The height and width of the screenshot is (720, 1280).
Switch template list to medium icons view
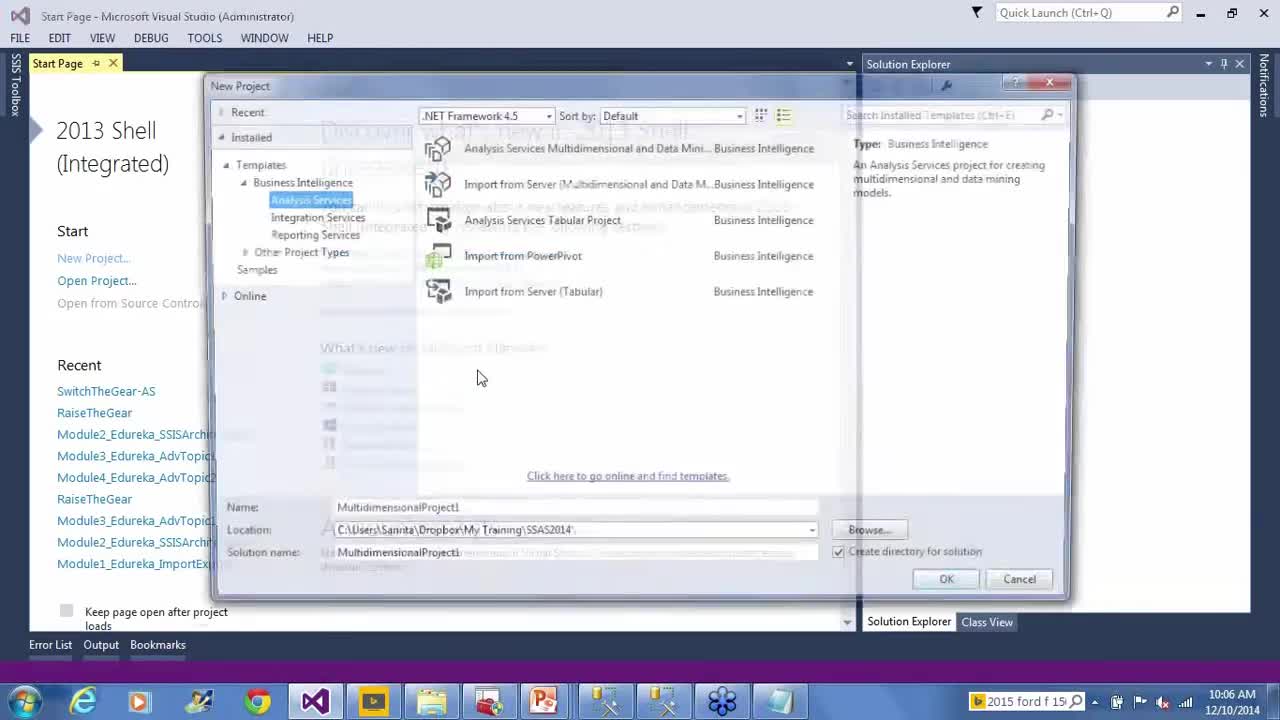[784, 116]
